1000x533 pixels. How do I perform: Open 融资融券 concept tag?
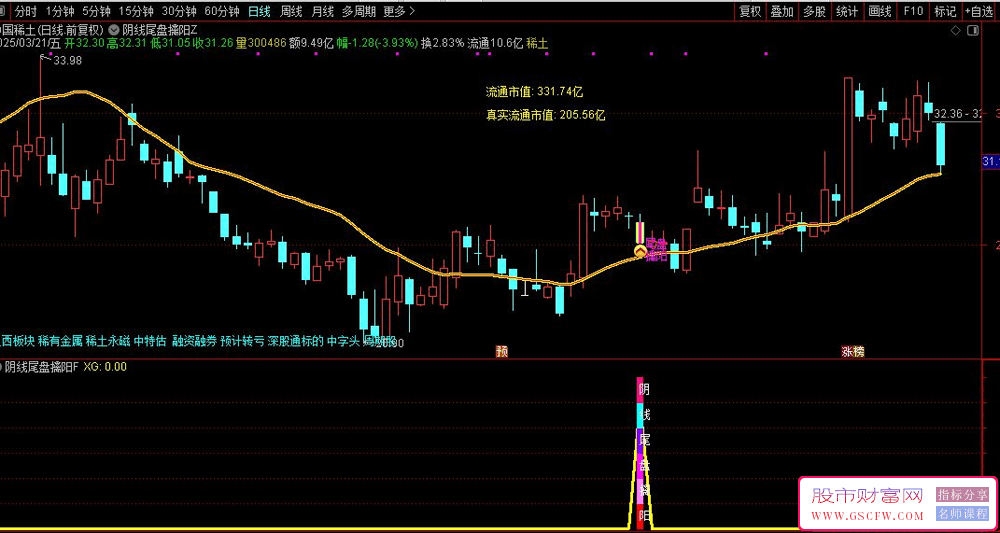194,340
